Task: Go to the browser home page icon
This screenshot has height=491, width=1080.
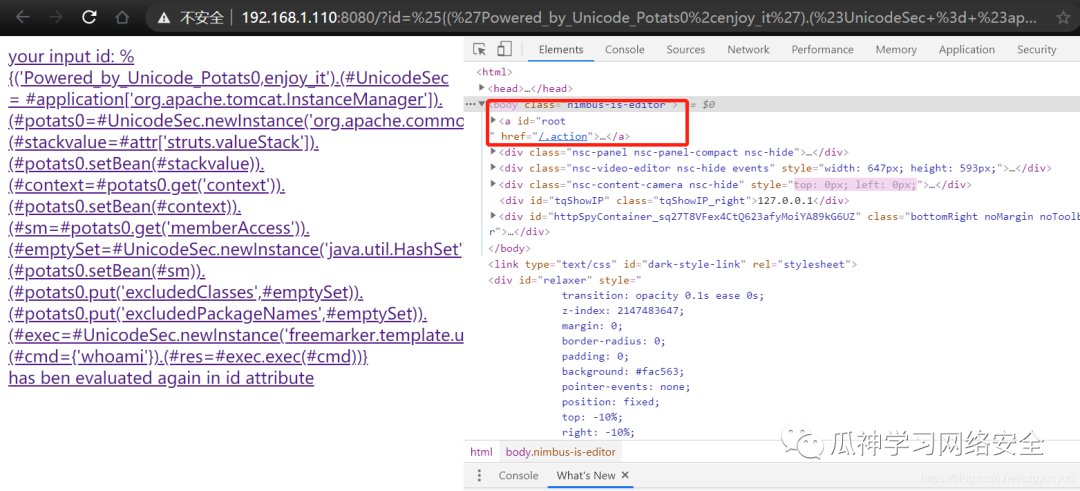Action: point(122,17)
